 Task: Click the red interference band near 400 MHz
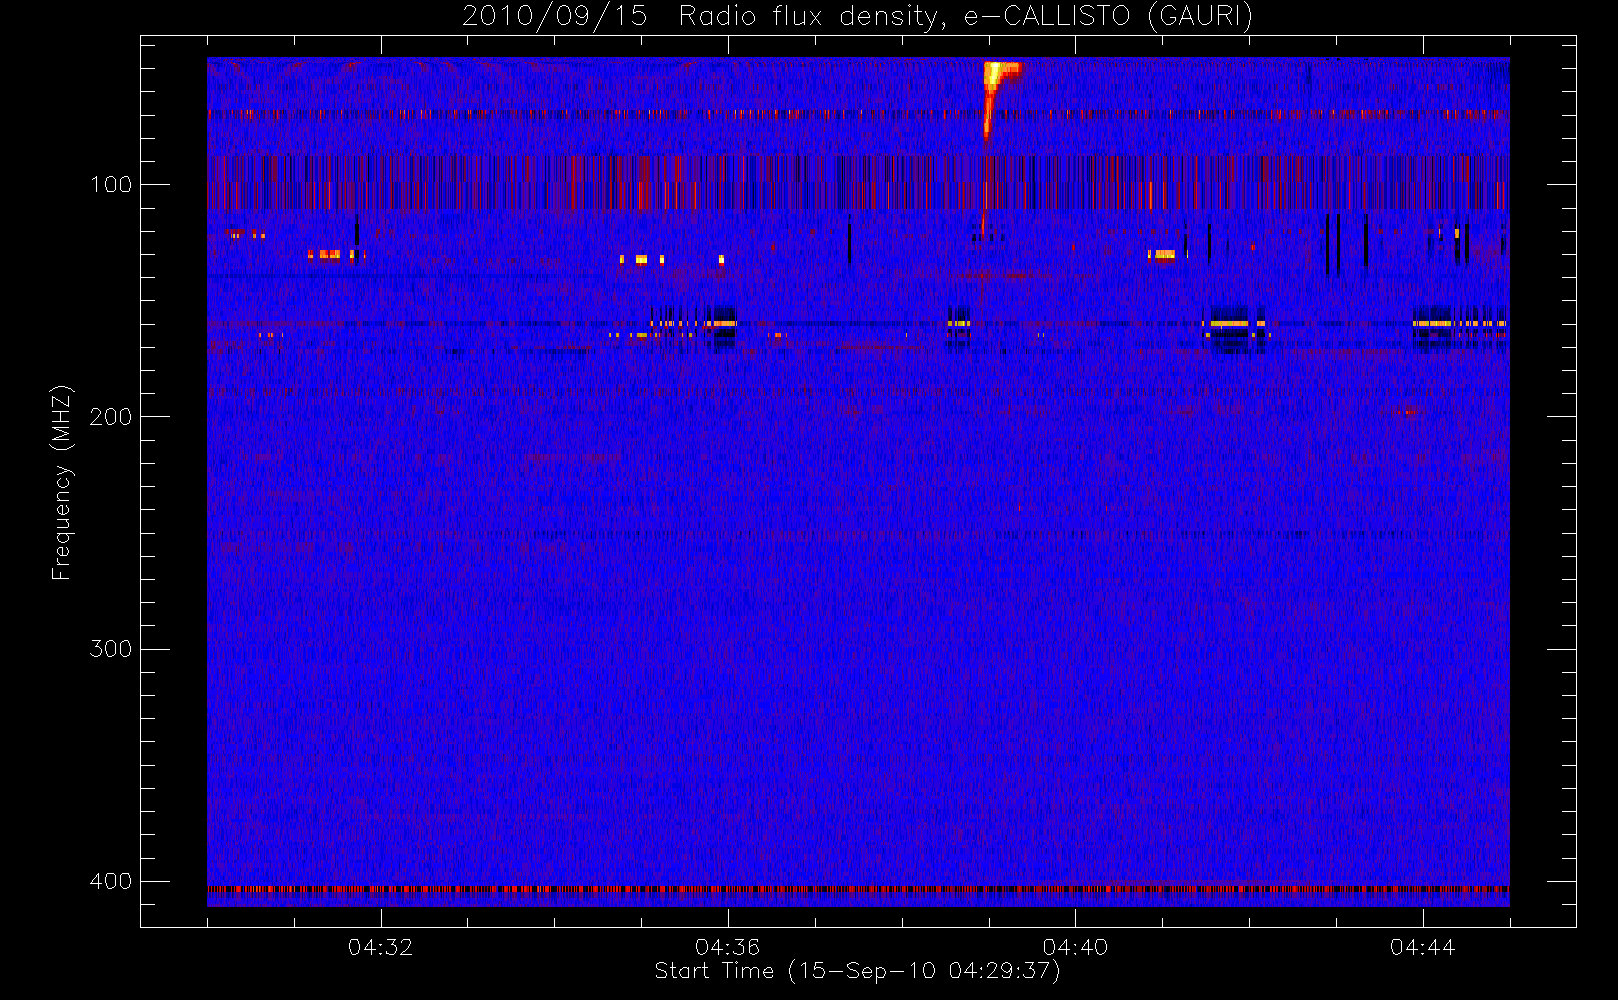(858, 888)
